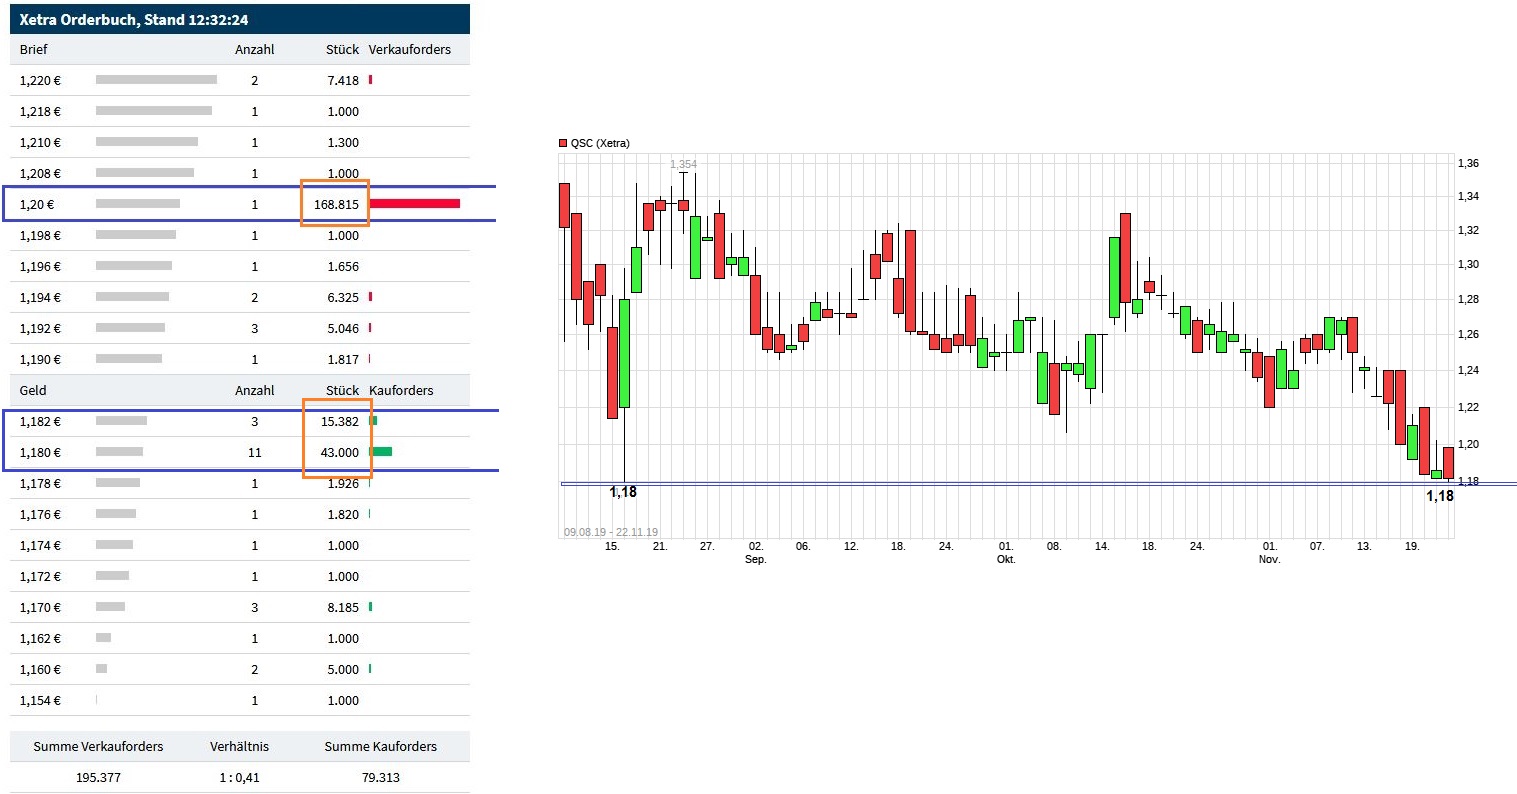Select the 7.418 Stück value
1517x794 pixels.
pyautogui.click(x=343, y=80)
